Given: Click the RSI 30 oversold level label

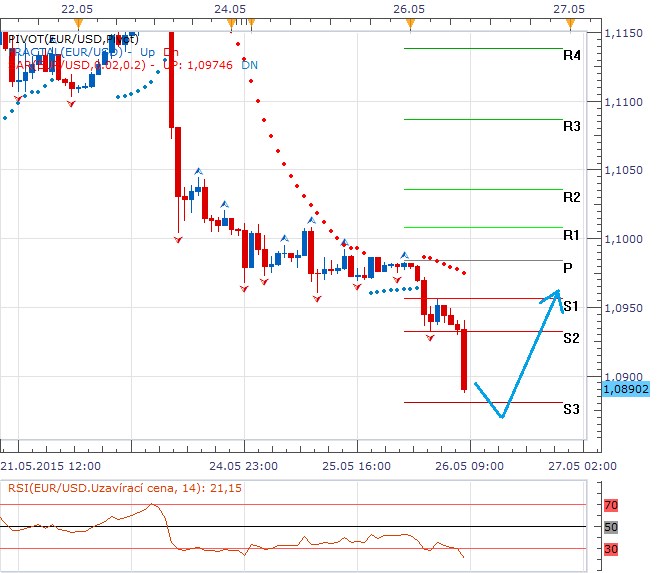Looking at the screenshot, I should pyautogui.click(x=611, y=549).
